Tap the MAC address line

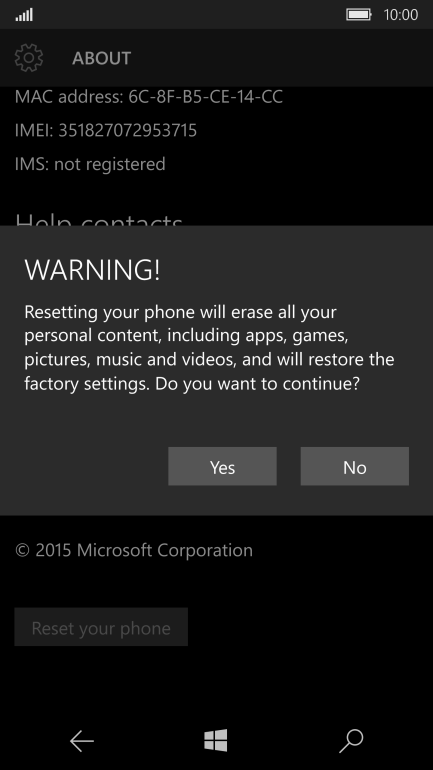click(x=149, y=97)
